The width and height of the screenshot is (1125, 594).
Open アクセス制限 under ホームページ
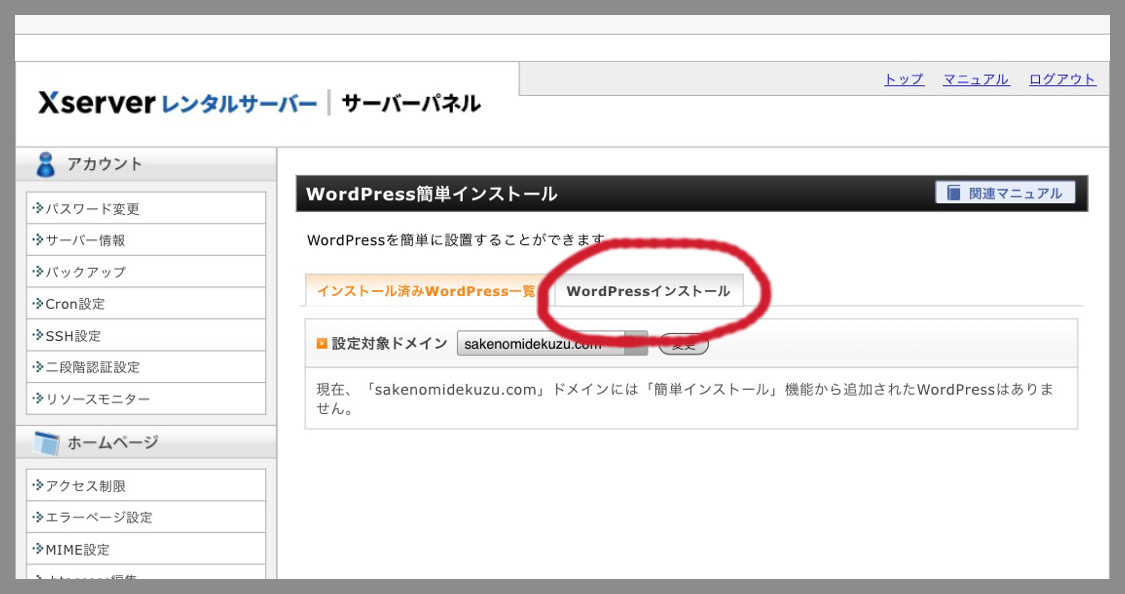click(x=146, y=486)
